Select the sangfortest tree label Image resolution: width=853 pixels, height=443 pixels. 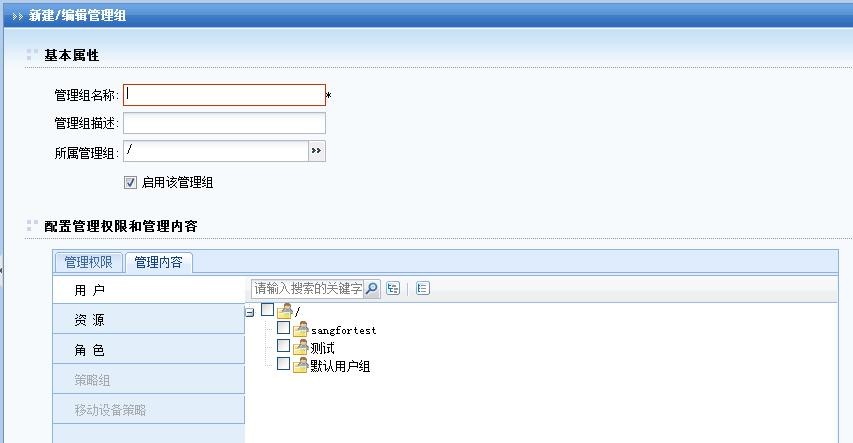tap(343, 330)
